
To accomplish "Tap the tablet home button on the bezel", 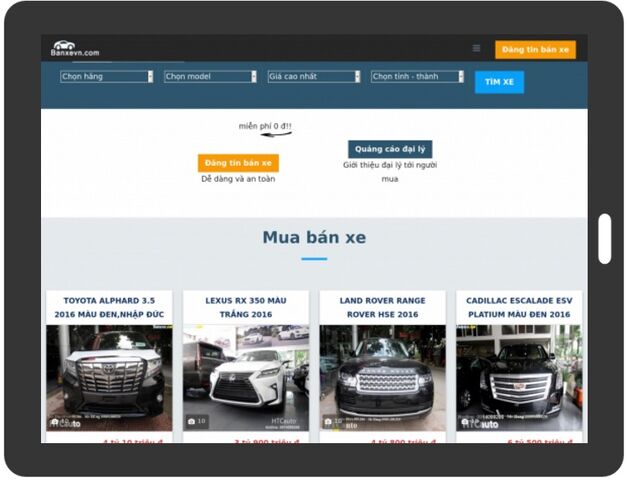I will [605, 239].
